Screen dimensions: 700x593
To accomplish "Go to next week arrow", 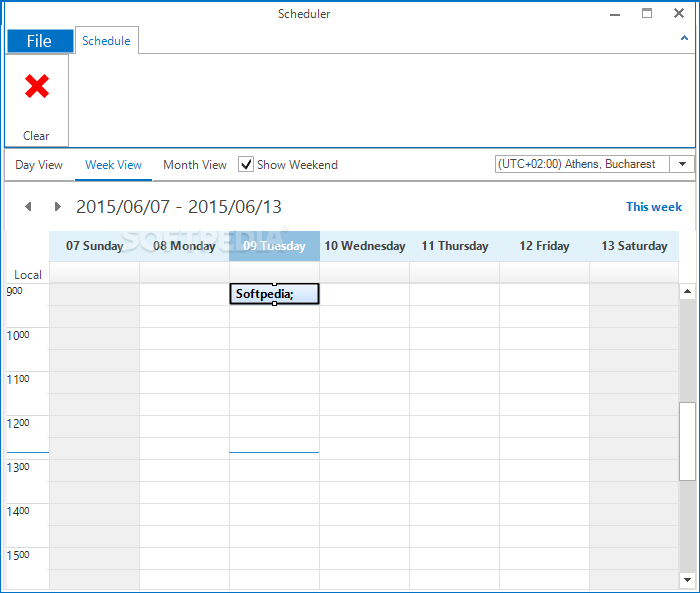I will point(57,206).
